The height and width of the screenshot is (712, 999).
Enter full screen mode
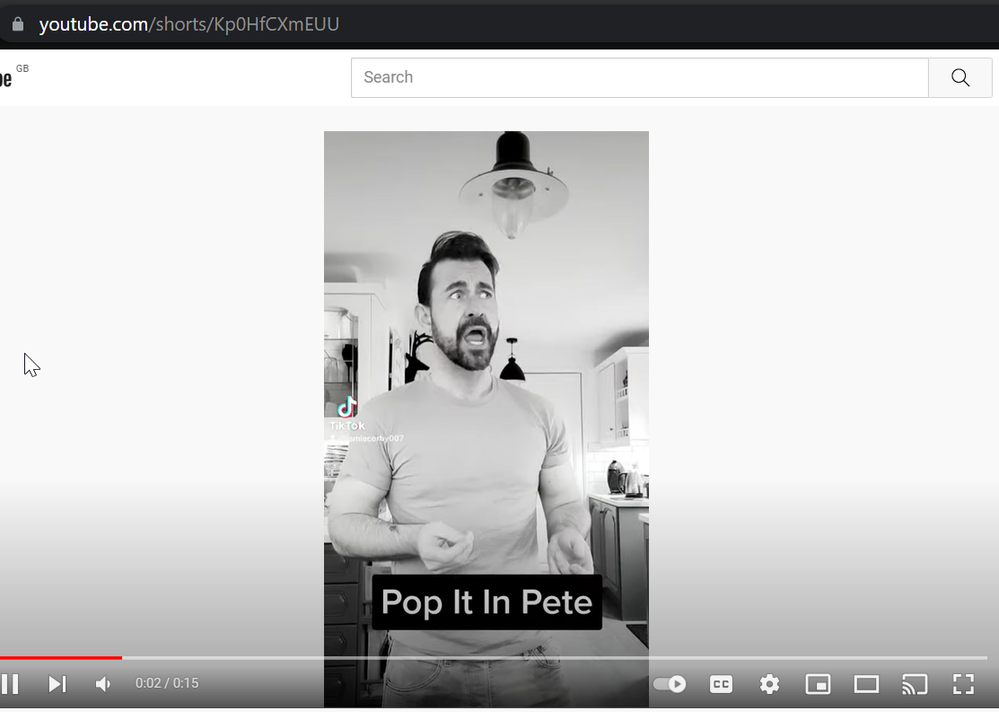coord(963,684)
